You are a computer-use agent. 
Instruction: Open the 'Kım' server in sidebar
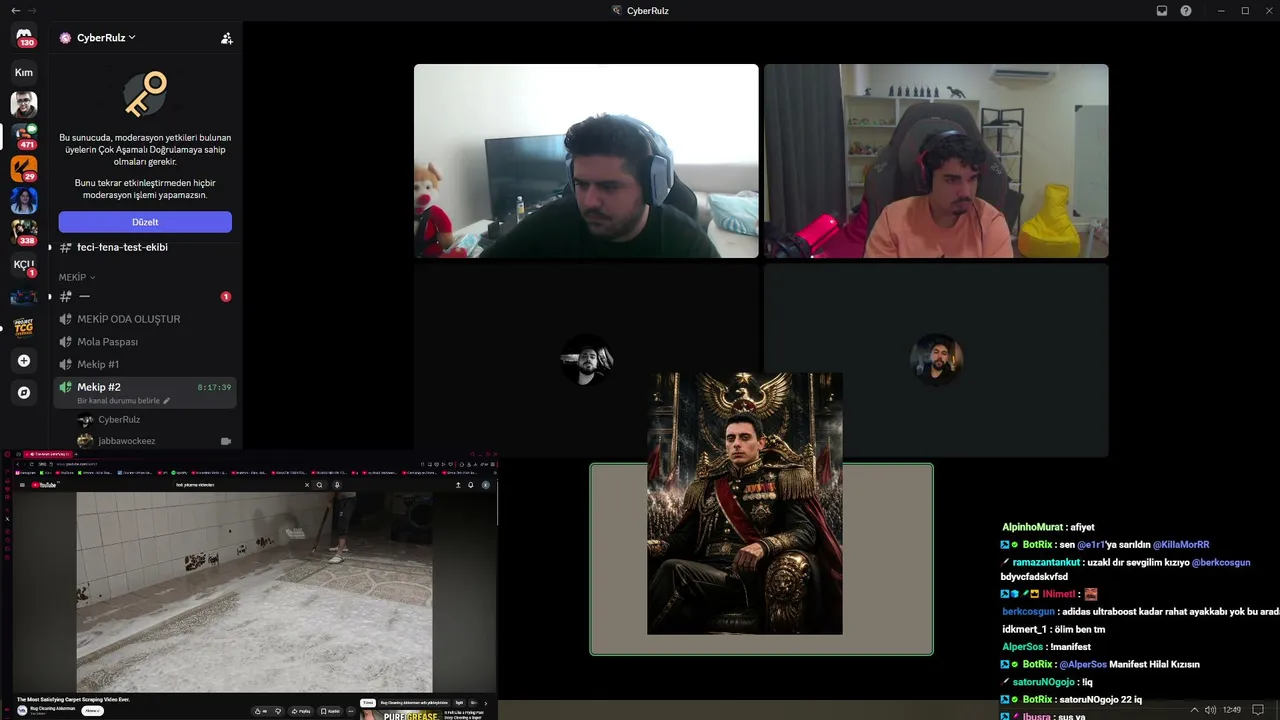(x=24, y=72)
